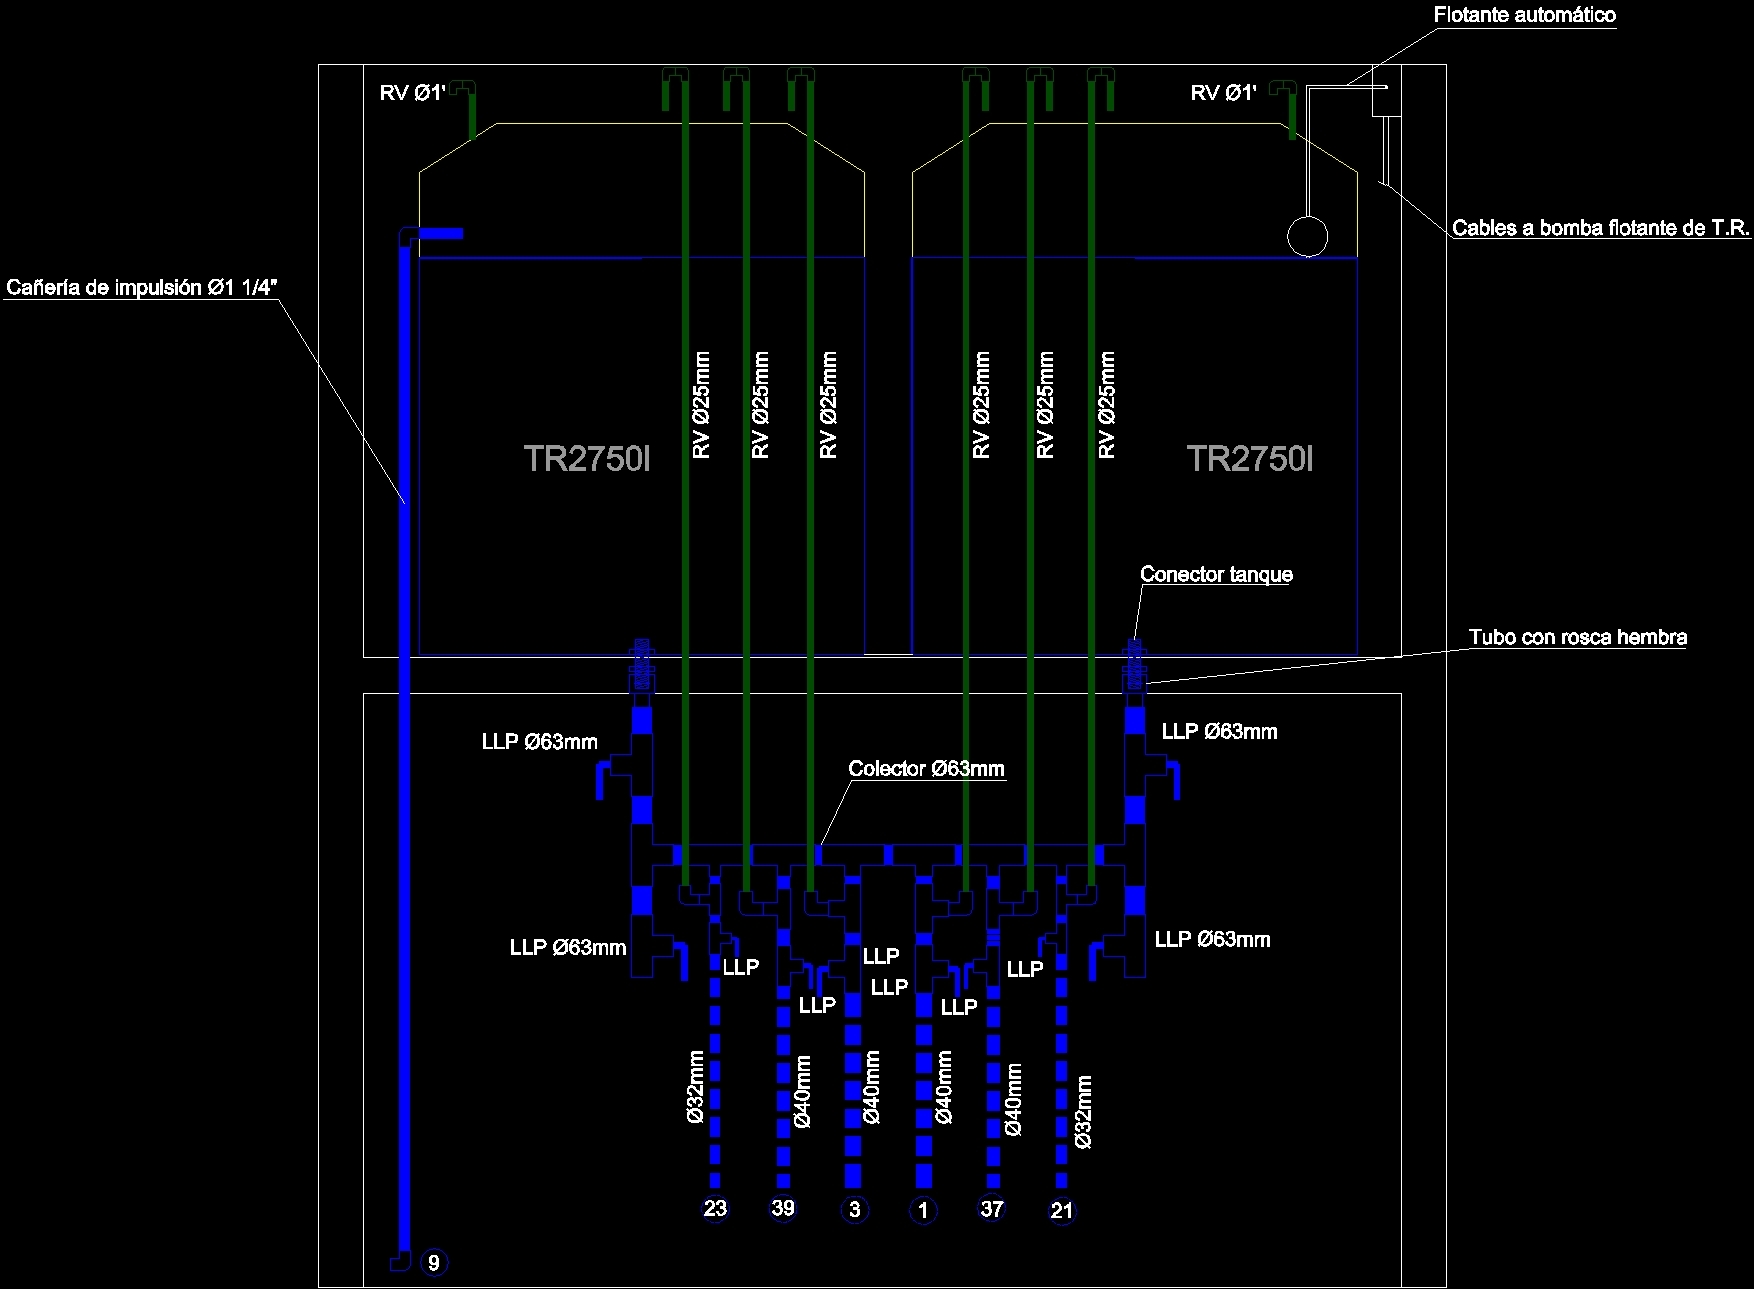Select the circled number 39 tag
The width and height of the screenshot is (1754, 1289).
tap(783, 1208)
